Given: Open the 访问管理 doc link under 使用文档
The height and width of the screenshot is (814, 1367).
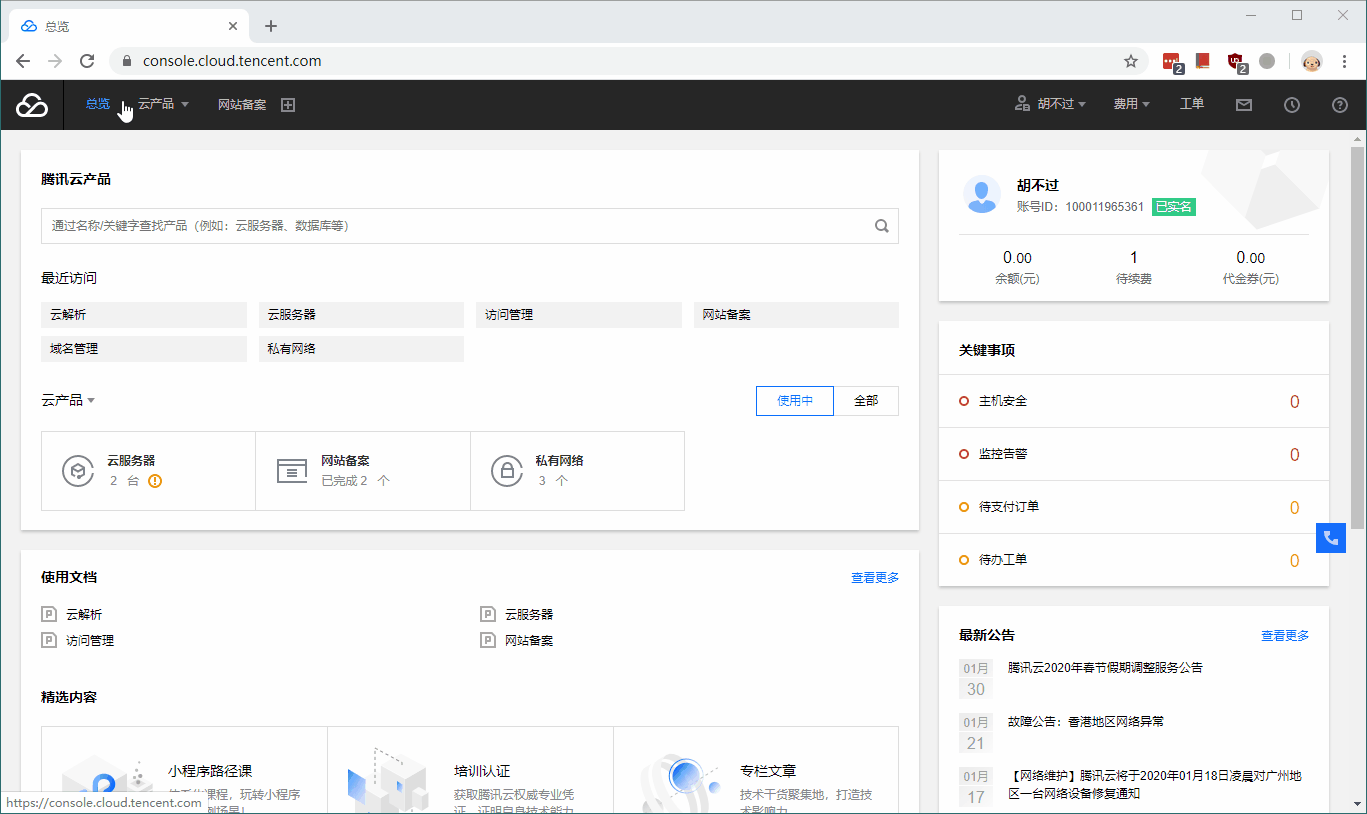Looking at the screenshot, I should [x=90, y=641].
